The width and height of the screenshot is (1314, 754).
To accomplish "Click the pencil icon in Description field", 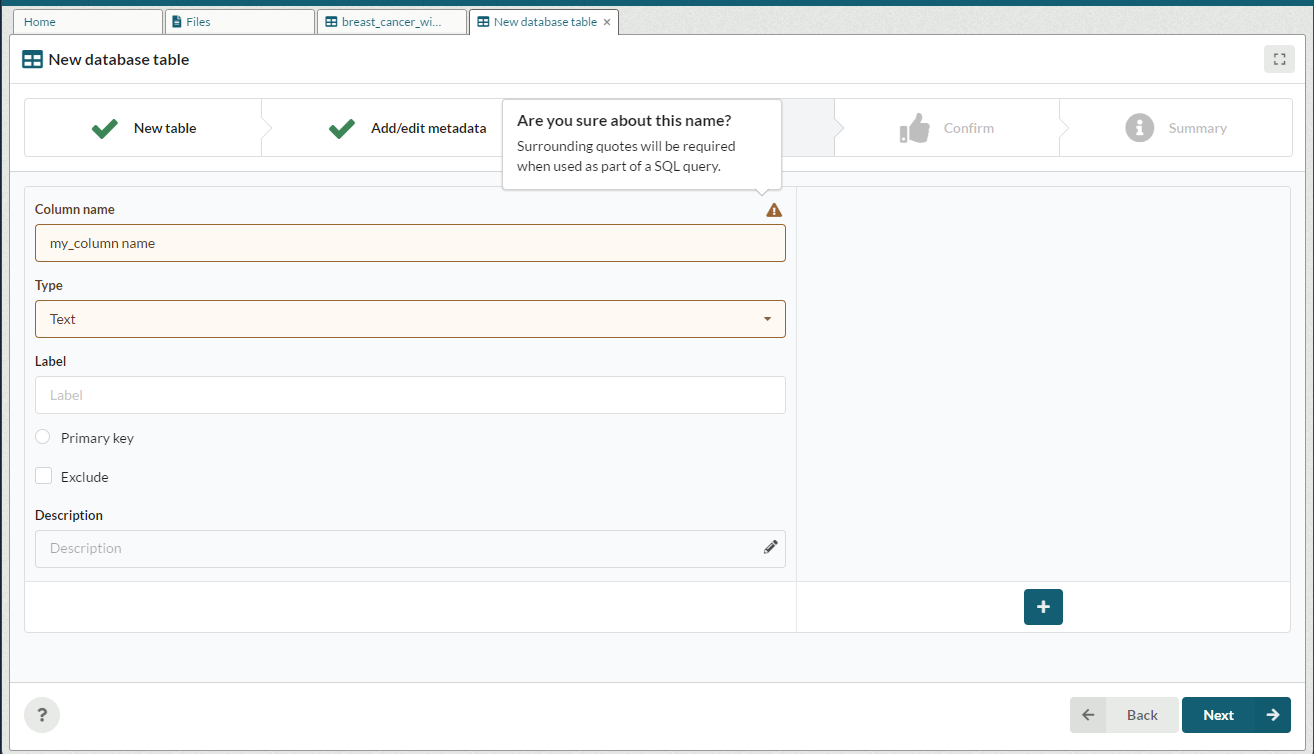I will [x=770, y=547].
